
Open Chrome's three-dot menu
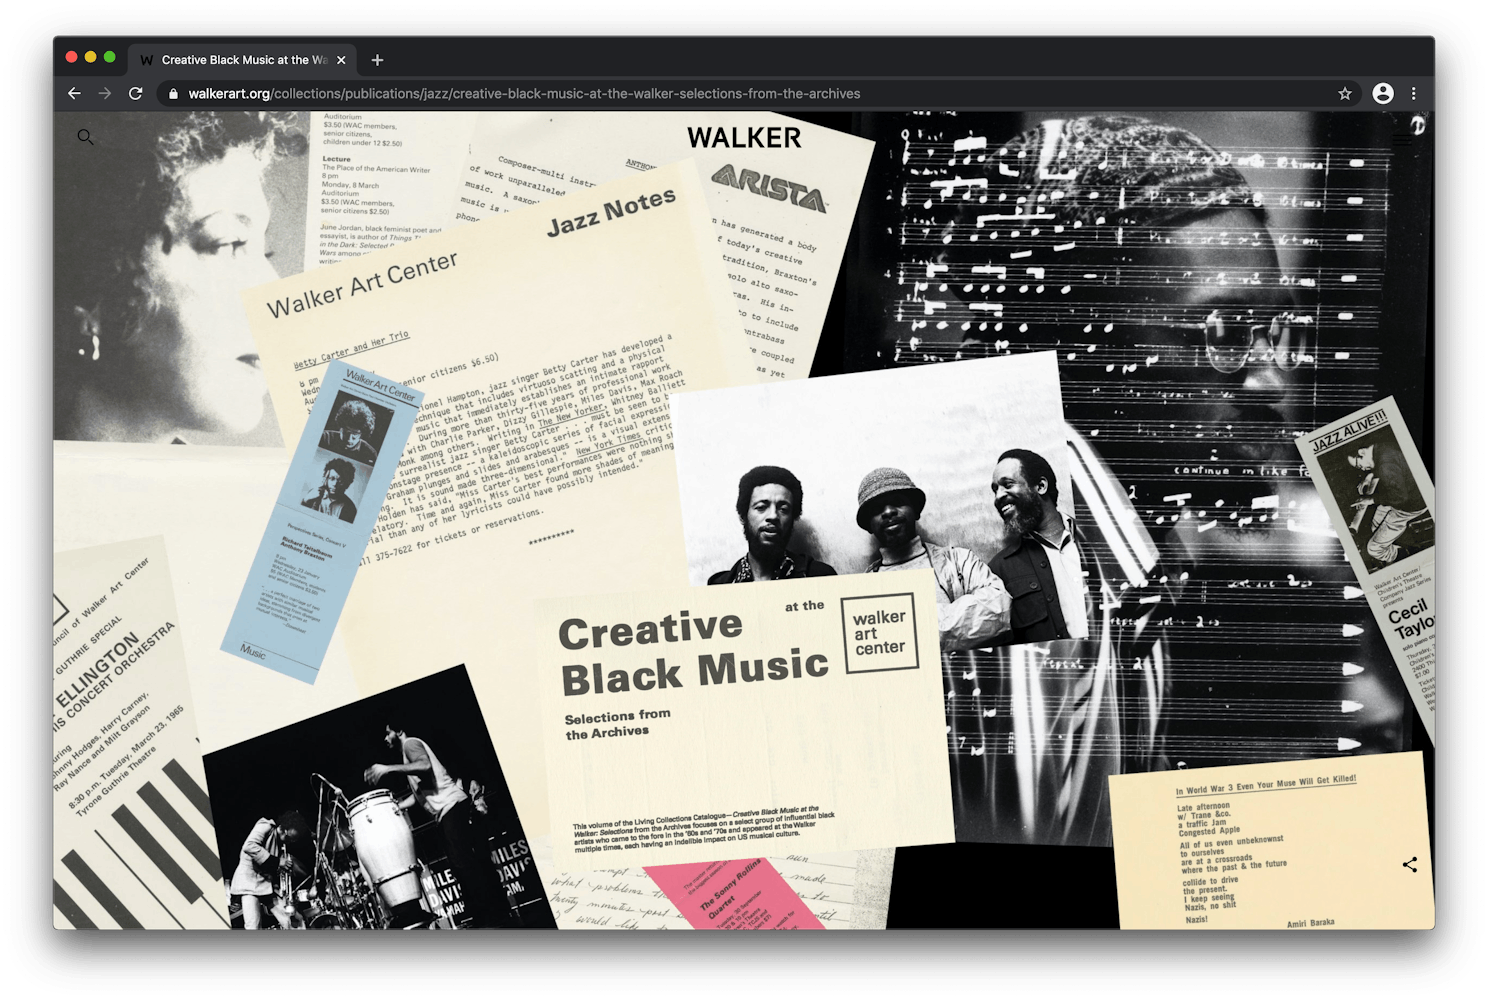coord(1414,94)
